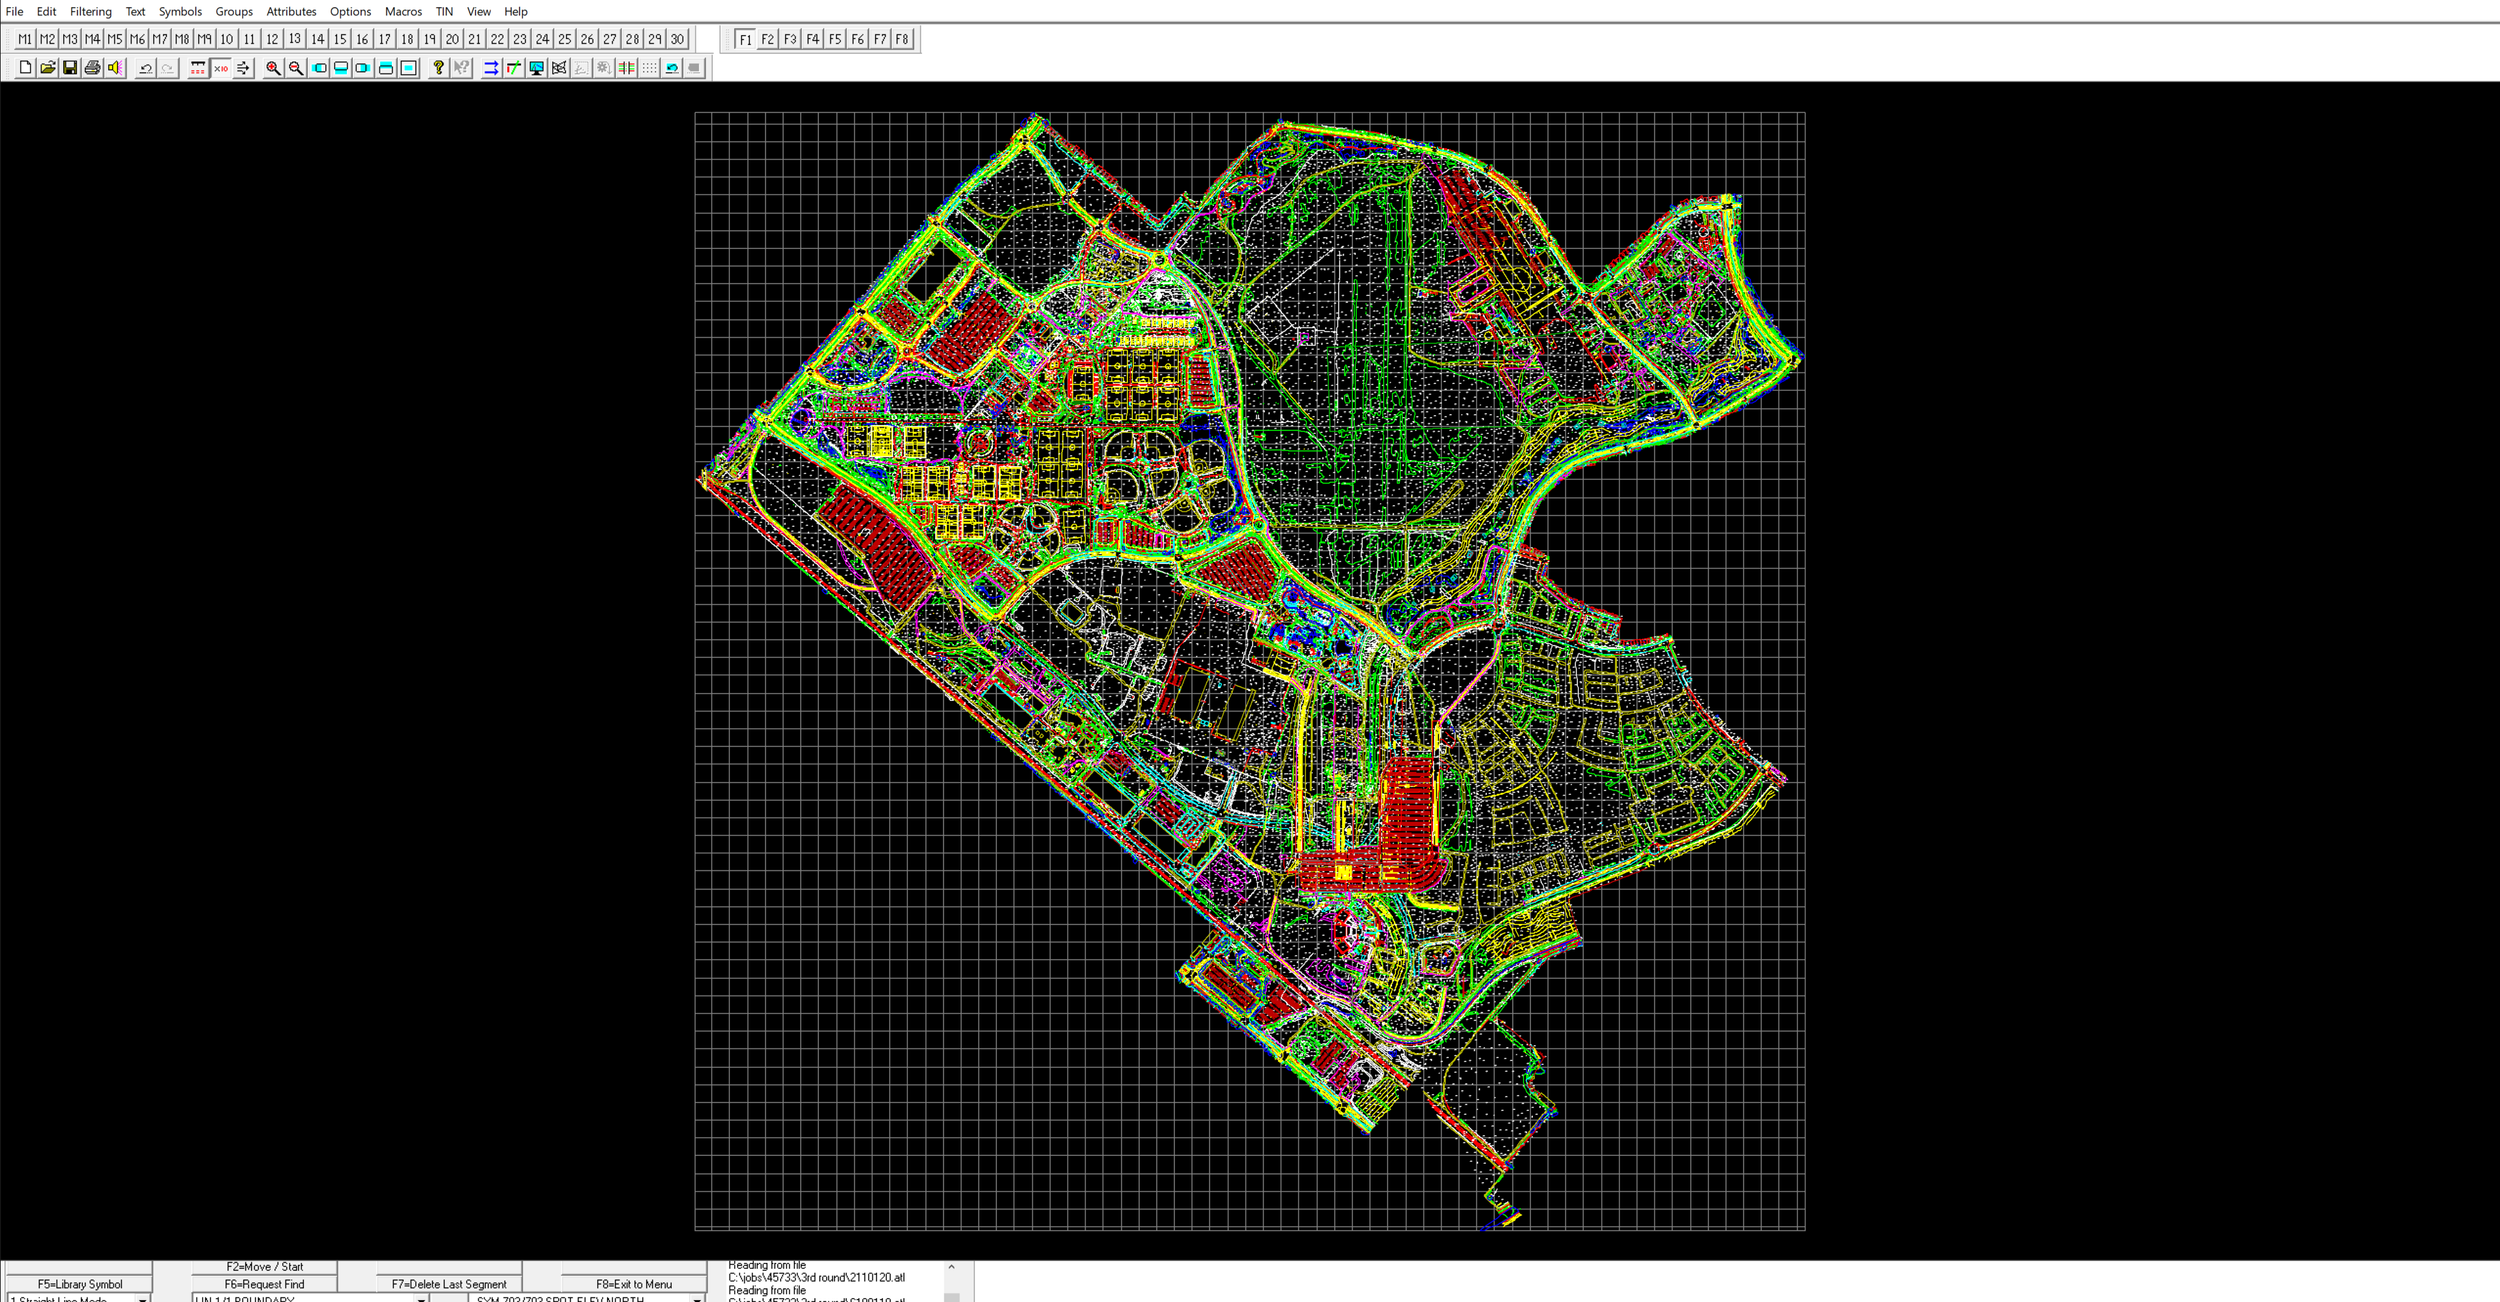2500x1302 pixels.
Task: Open the Attributes menu
Action: coord(291,12)
